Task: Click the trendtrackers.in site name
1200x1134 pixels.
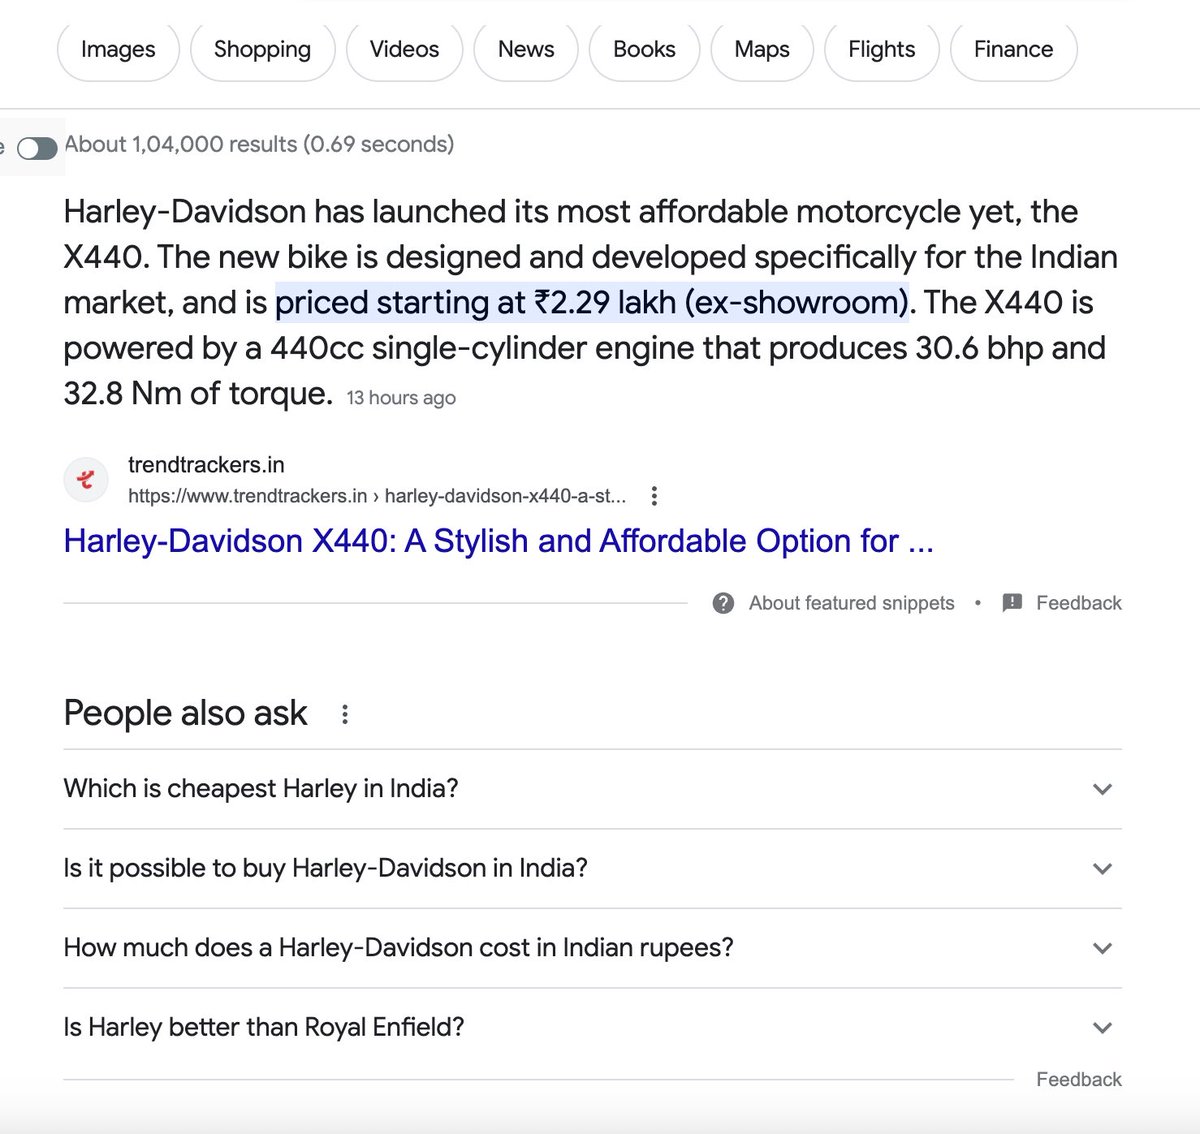Action: pos(206,465)
